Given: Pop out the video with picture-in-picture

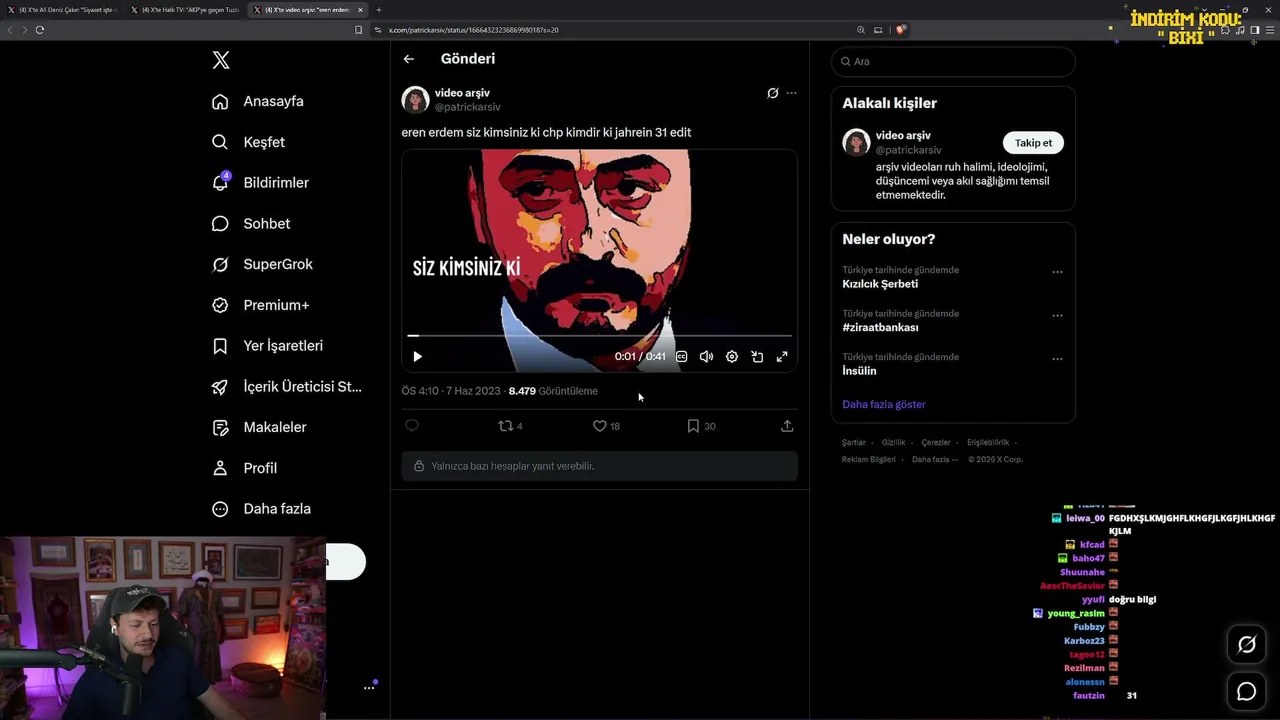Looking at the screenshot, I should (757, 357).
